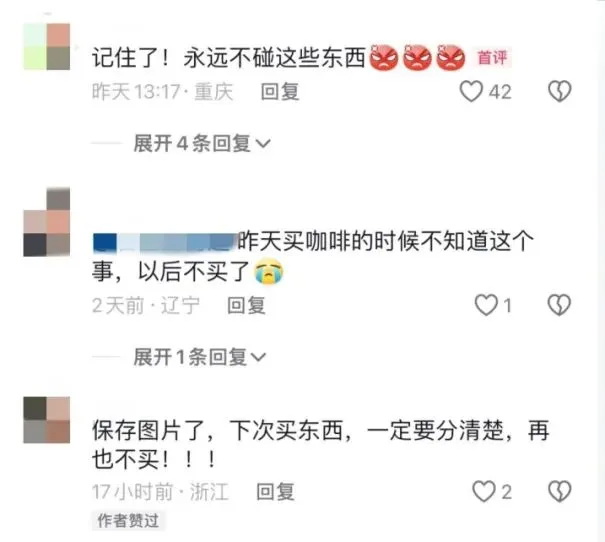This screenshot has width=605, height=542.
Task: Tap the 首评 first-comment badge
Action: pyautogui.click(x=492, y=58)
